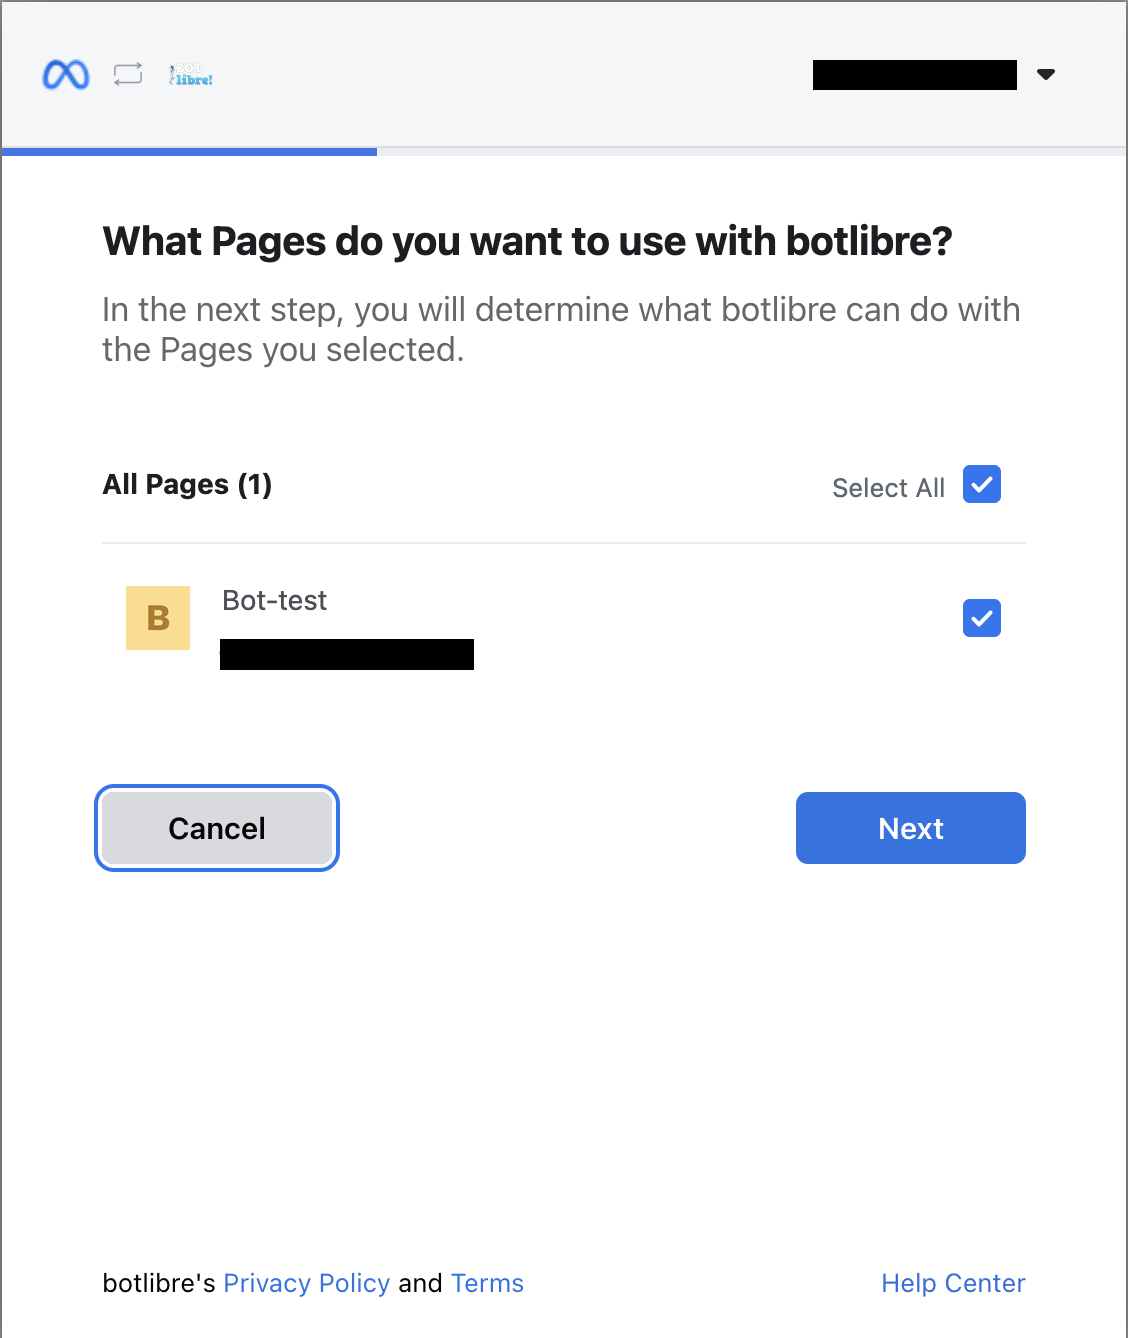Select the Bot-test page name

tap(275, 600)
